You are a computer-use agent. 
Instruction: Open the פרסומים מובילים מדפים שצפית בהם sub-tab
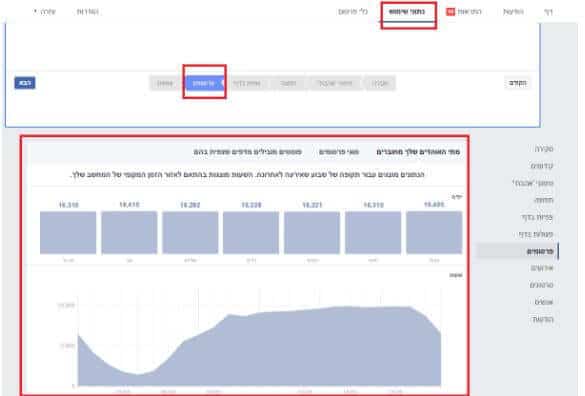[247, 152]
